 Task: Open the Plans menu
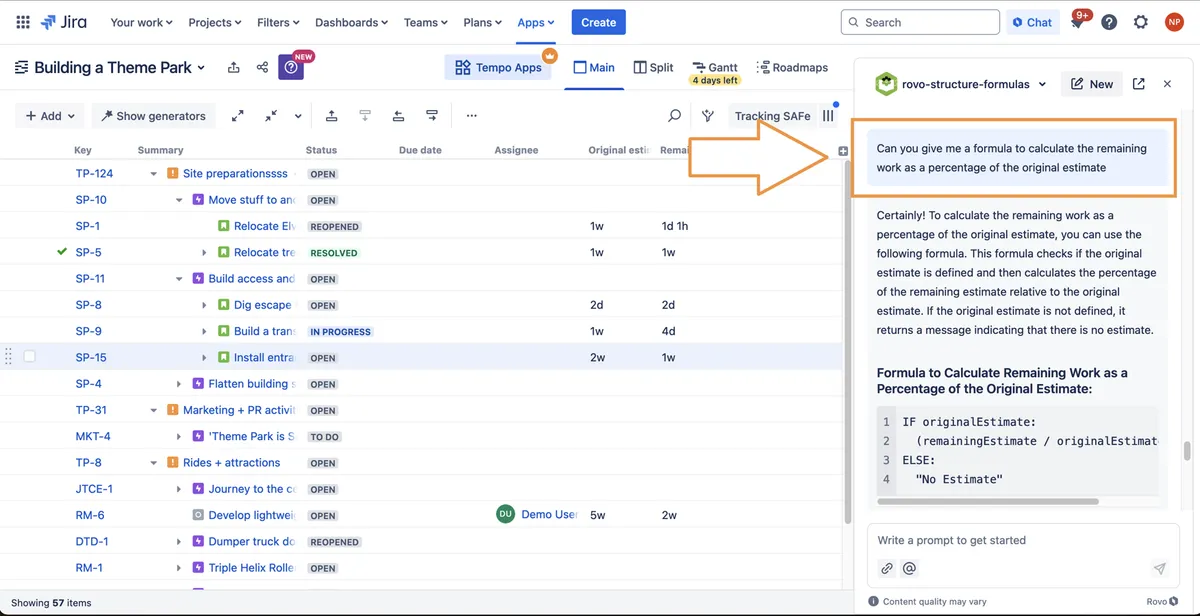[484, 22]
